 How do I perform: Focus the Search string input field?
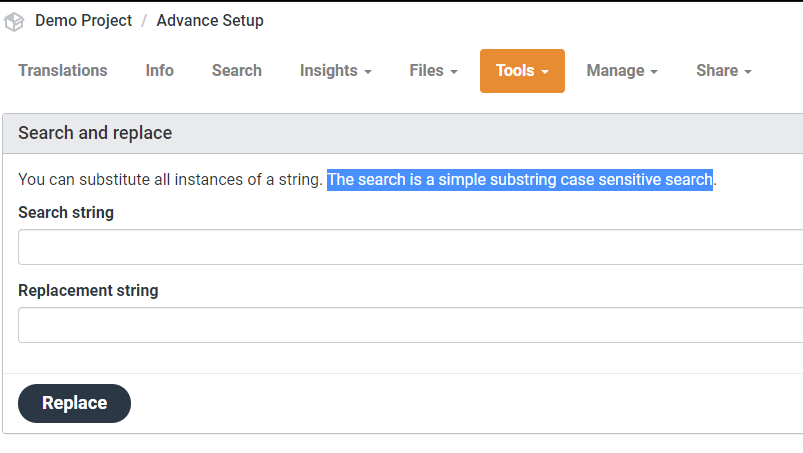(x=410, y=247)
